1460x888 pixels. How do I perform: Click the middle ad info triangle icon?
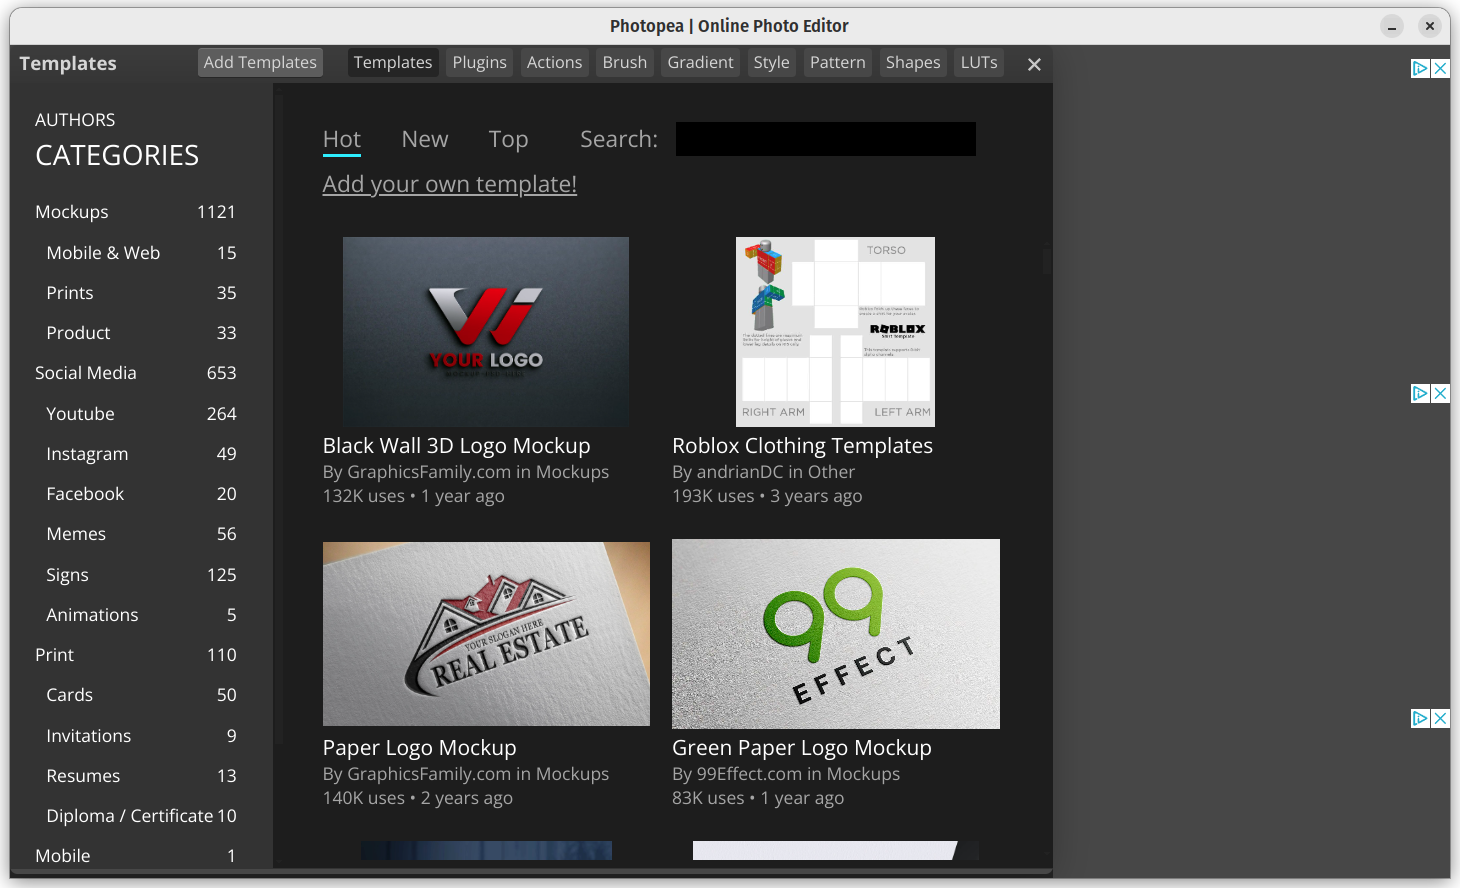[1420, 393]
